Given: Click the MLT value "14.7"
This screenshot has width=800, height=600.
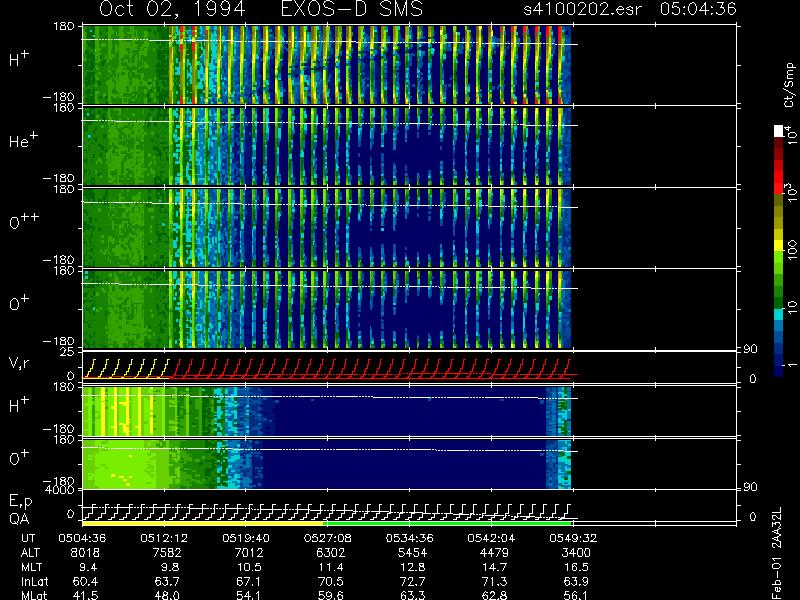Looking at the screenshot, I should click(x=494, y=567).
